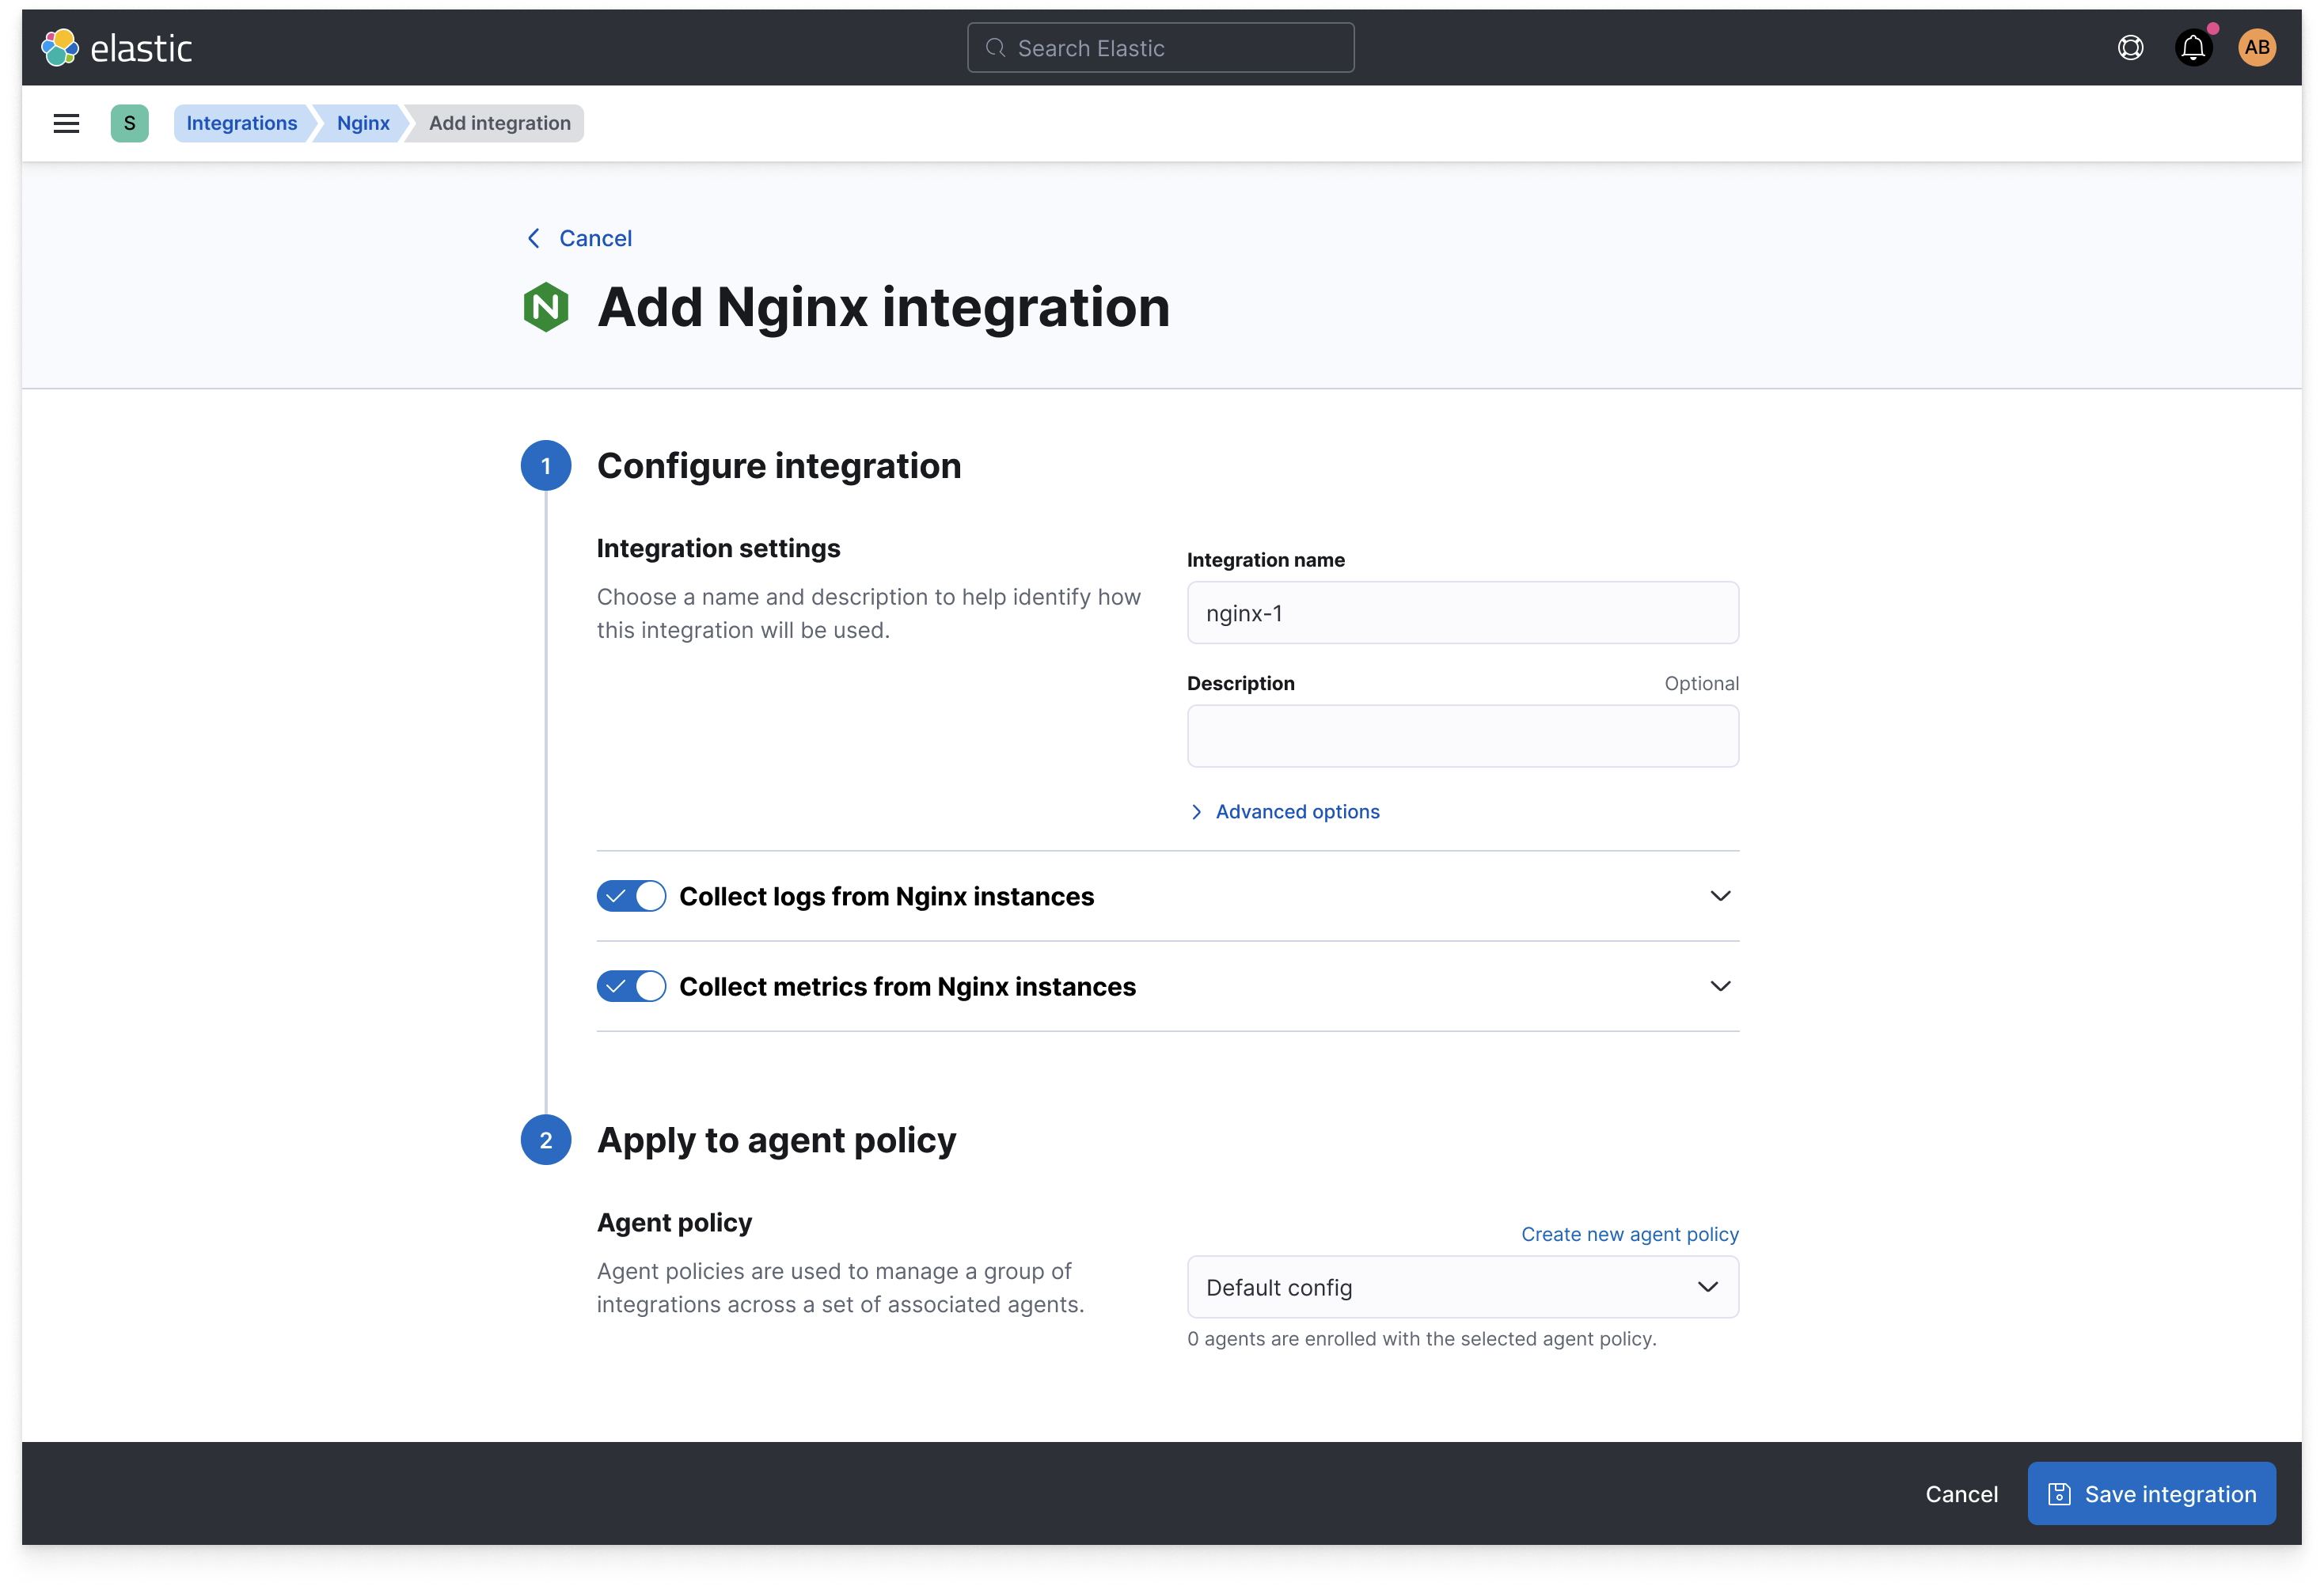Expand the Collect metrics from Nginx section
The image size is (2324, 1590).
1720,986
